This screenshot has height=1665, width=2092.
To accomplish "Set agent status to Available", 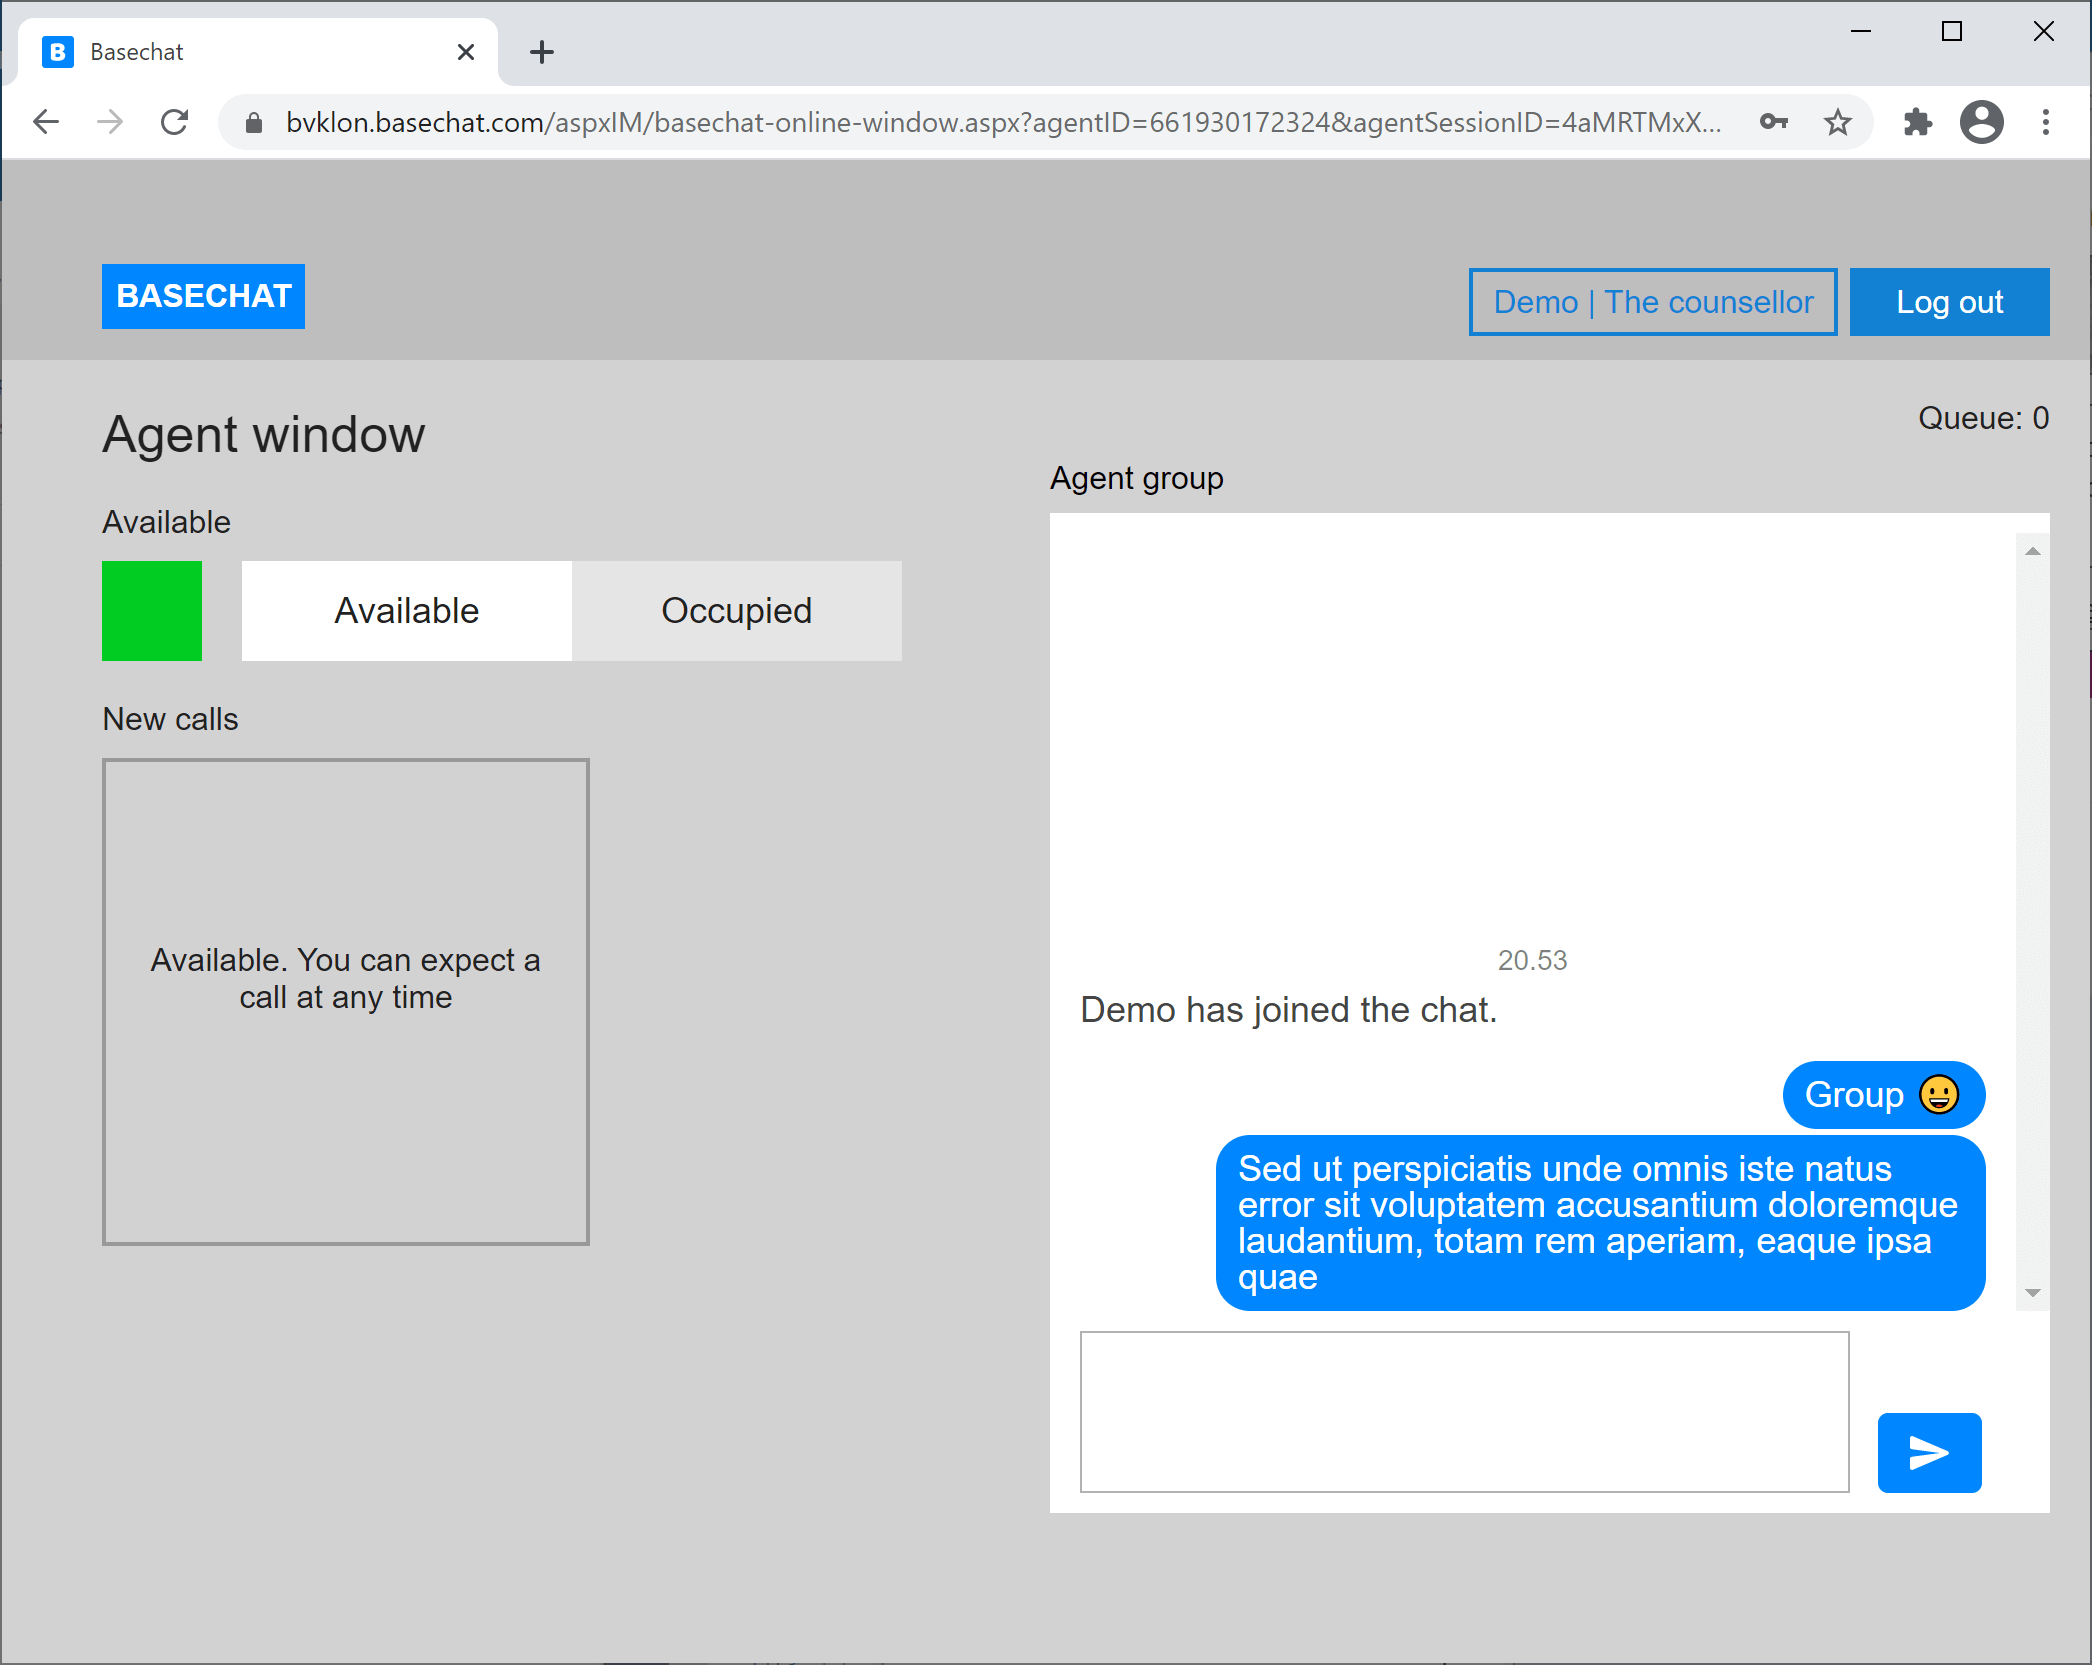I will point(406,610).
